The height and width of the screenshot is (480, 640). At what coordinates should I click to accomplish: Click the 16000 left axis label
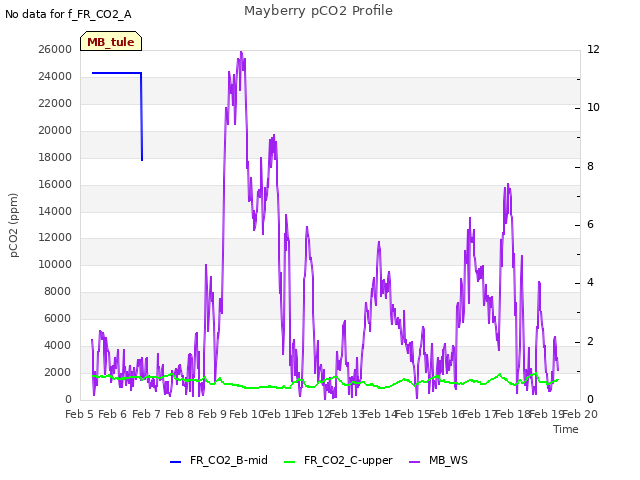(x=55, y=184)
